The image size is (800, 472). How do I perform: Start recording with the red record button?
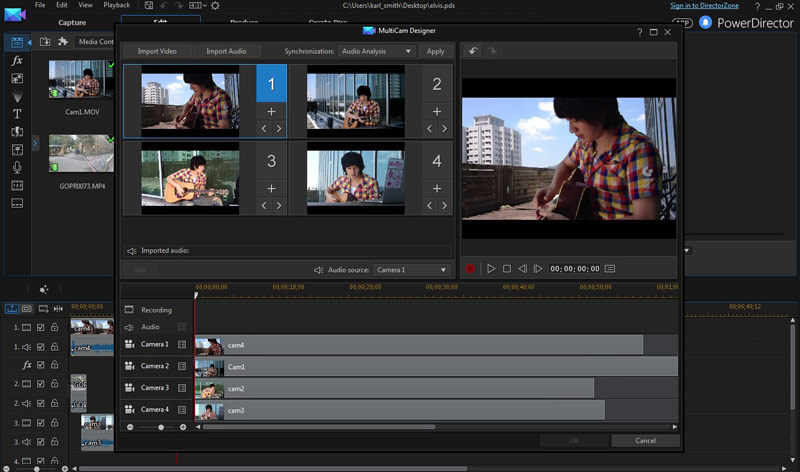pyautogui.click(x=470, y=268)
